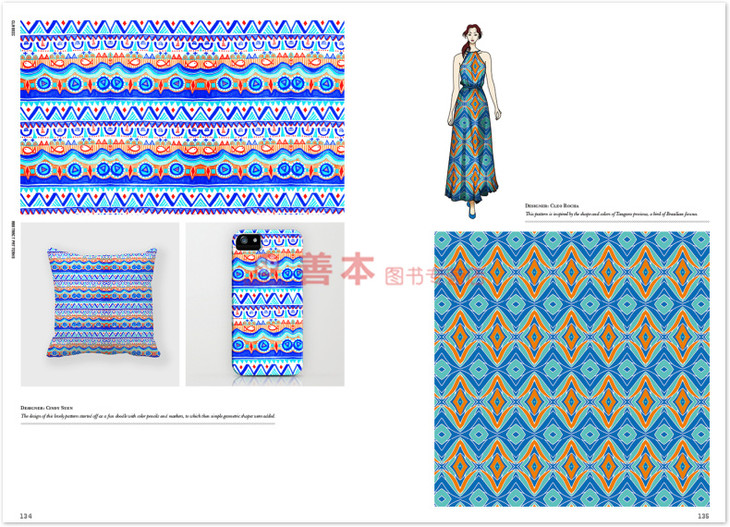The image size is (730, 527).
Task: Click the model's blue shoes
Action: pyautogui.click(x=470, y=212)
